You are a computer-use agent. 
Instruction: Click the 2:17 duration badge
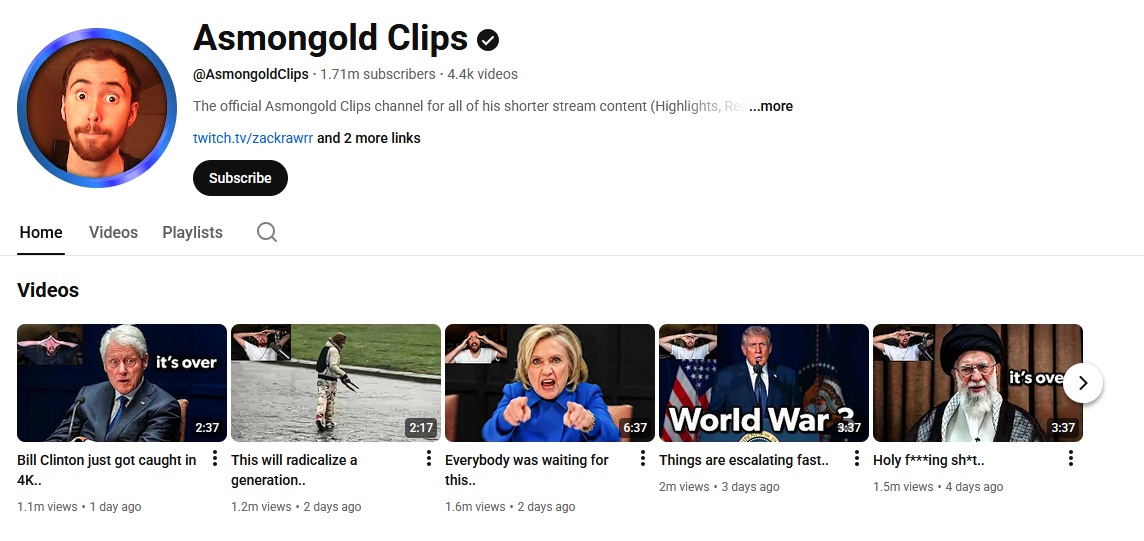[421, 428]
